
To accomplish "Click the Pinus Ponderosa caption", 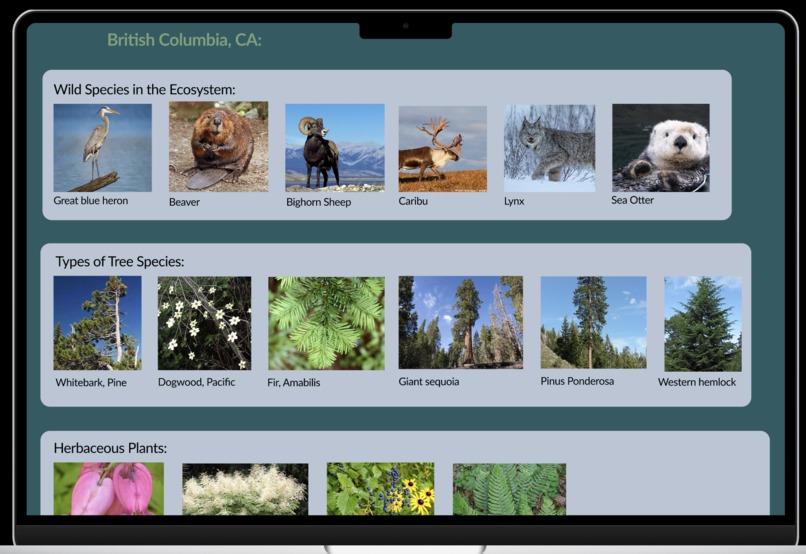I will [x=577, y=381].
